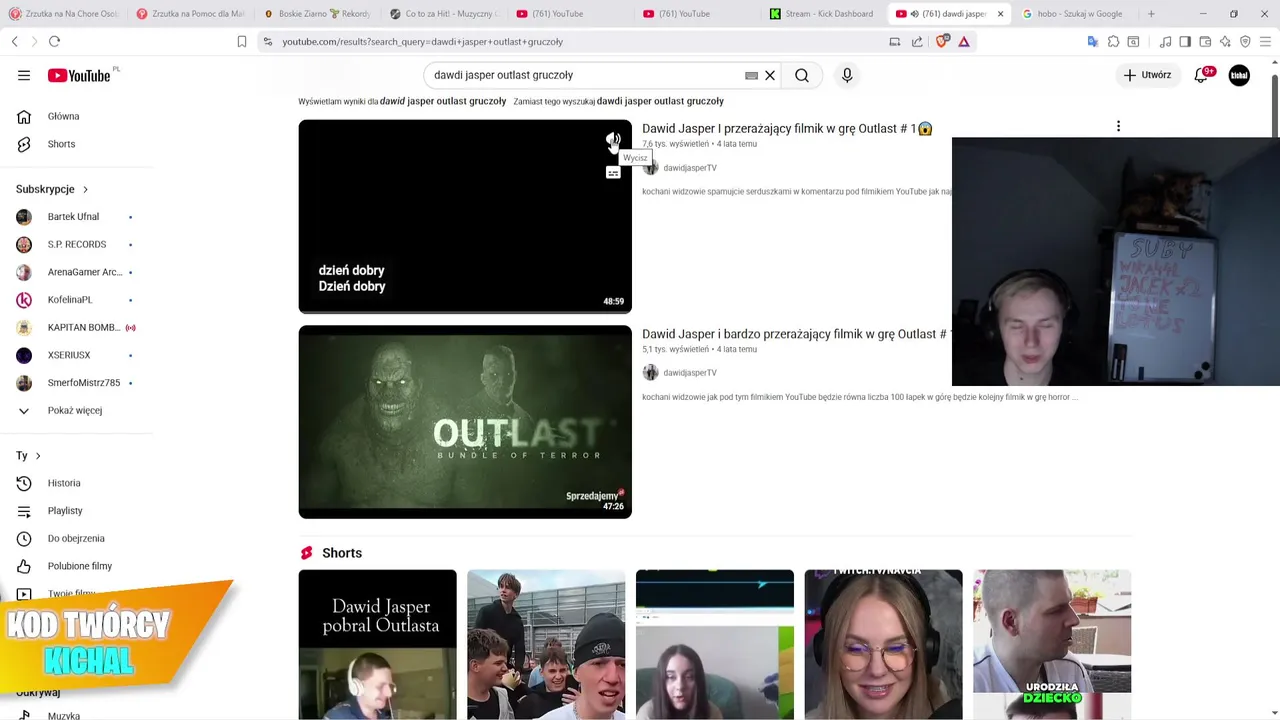The image size is (1280, 720).
Task: Open the notifications bell
Action: click(x=1202, y=75)
